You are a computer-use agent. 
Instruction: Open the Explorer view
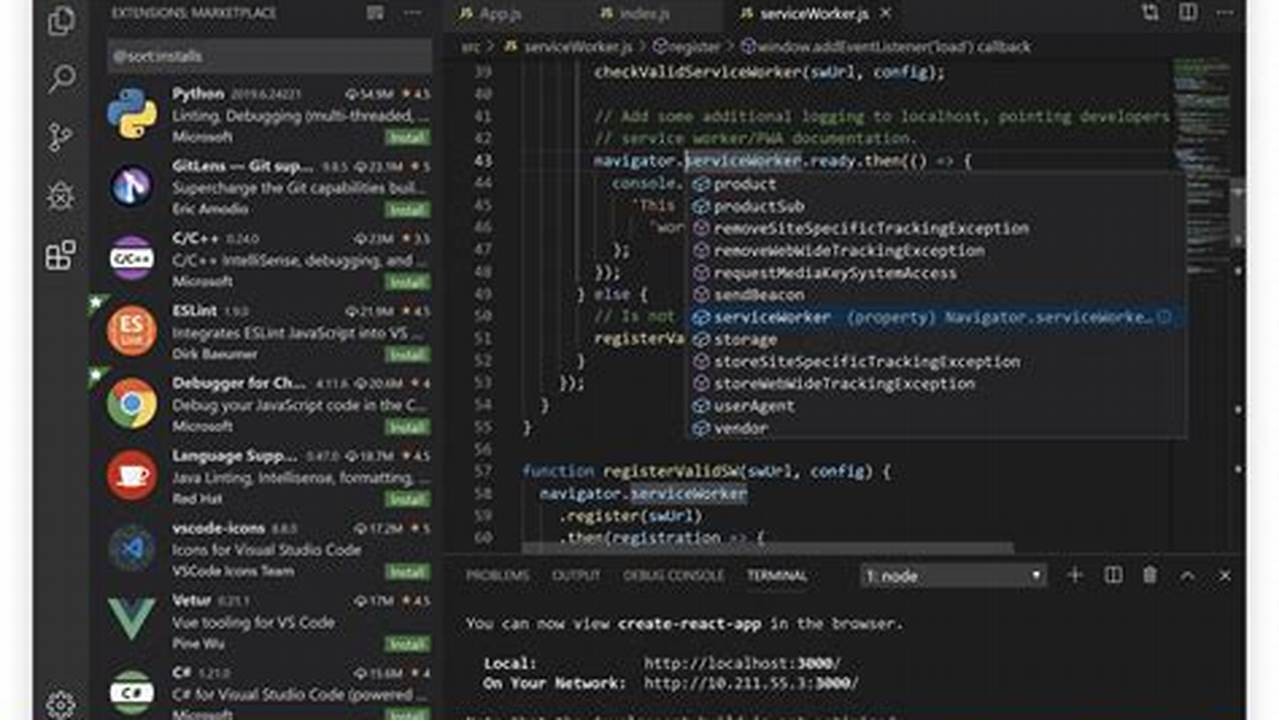[62, 20]
